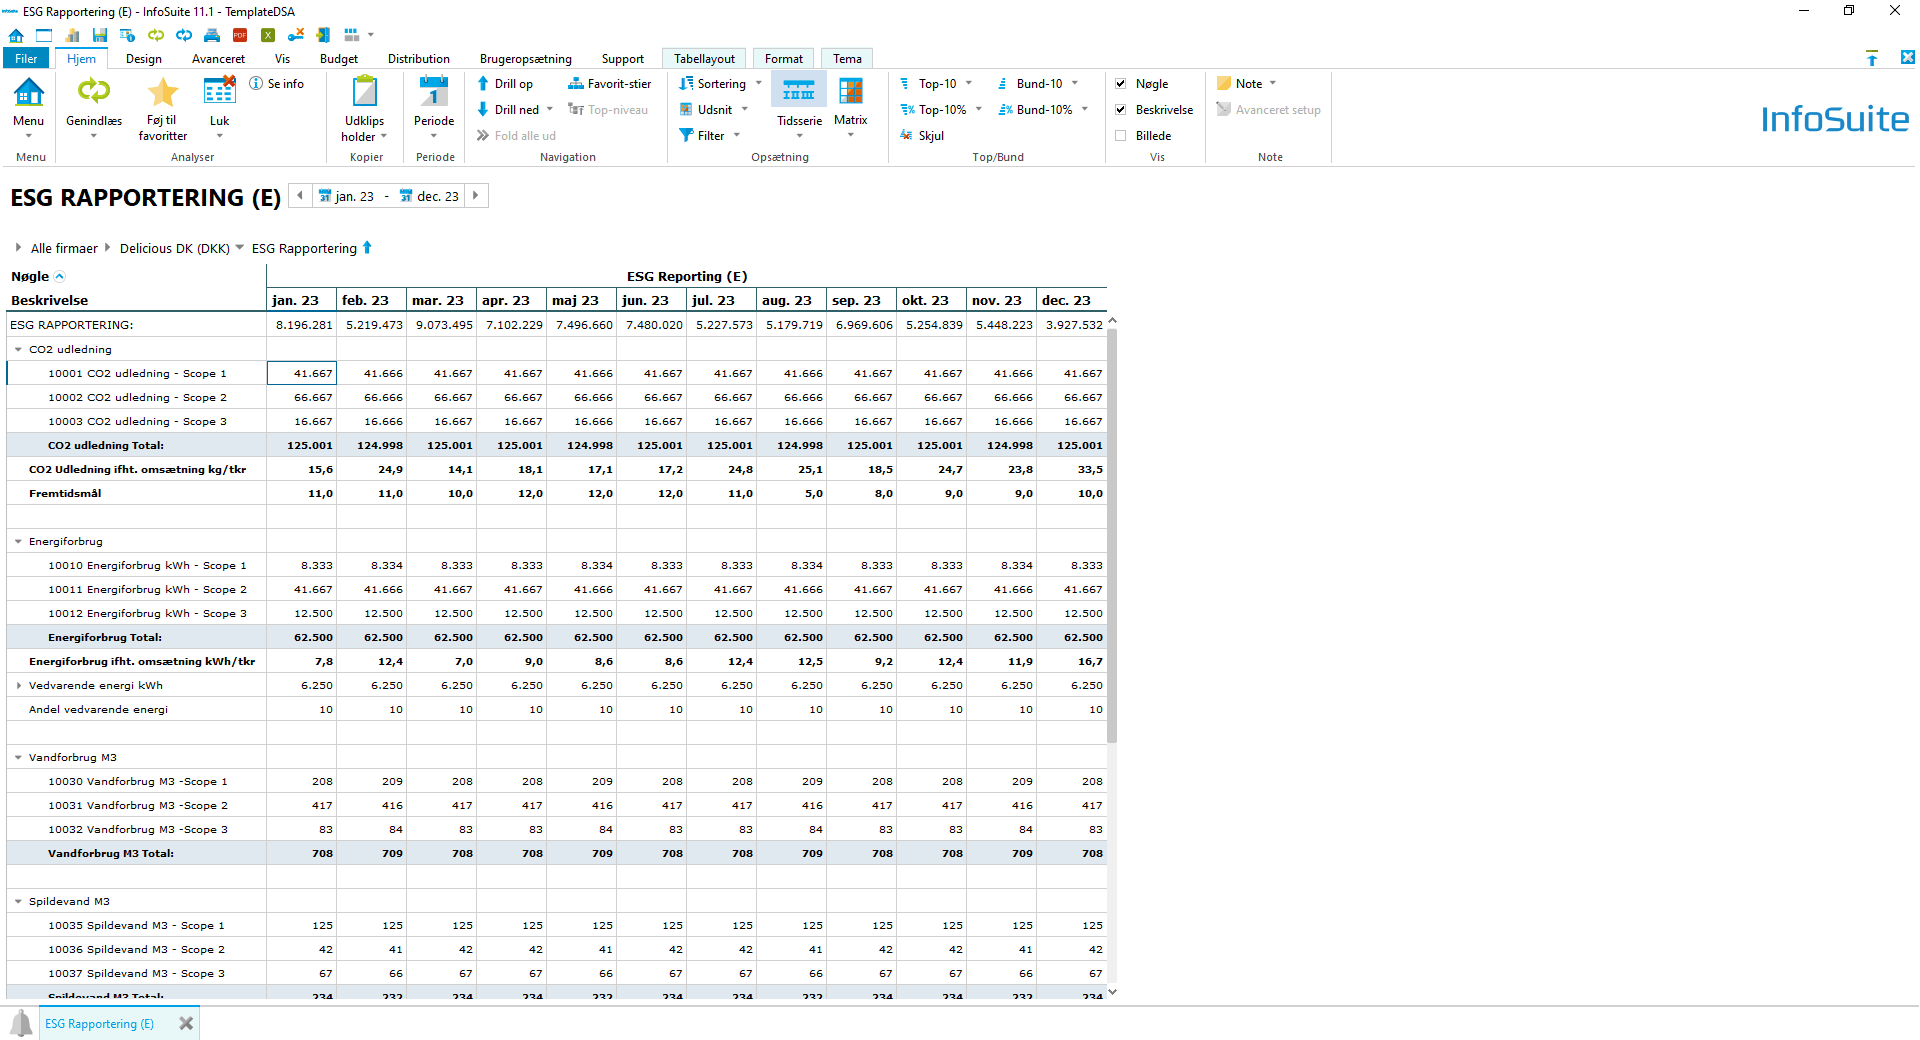
Task: Open the Design ribbon tab
Action: 144,59
